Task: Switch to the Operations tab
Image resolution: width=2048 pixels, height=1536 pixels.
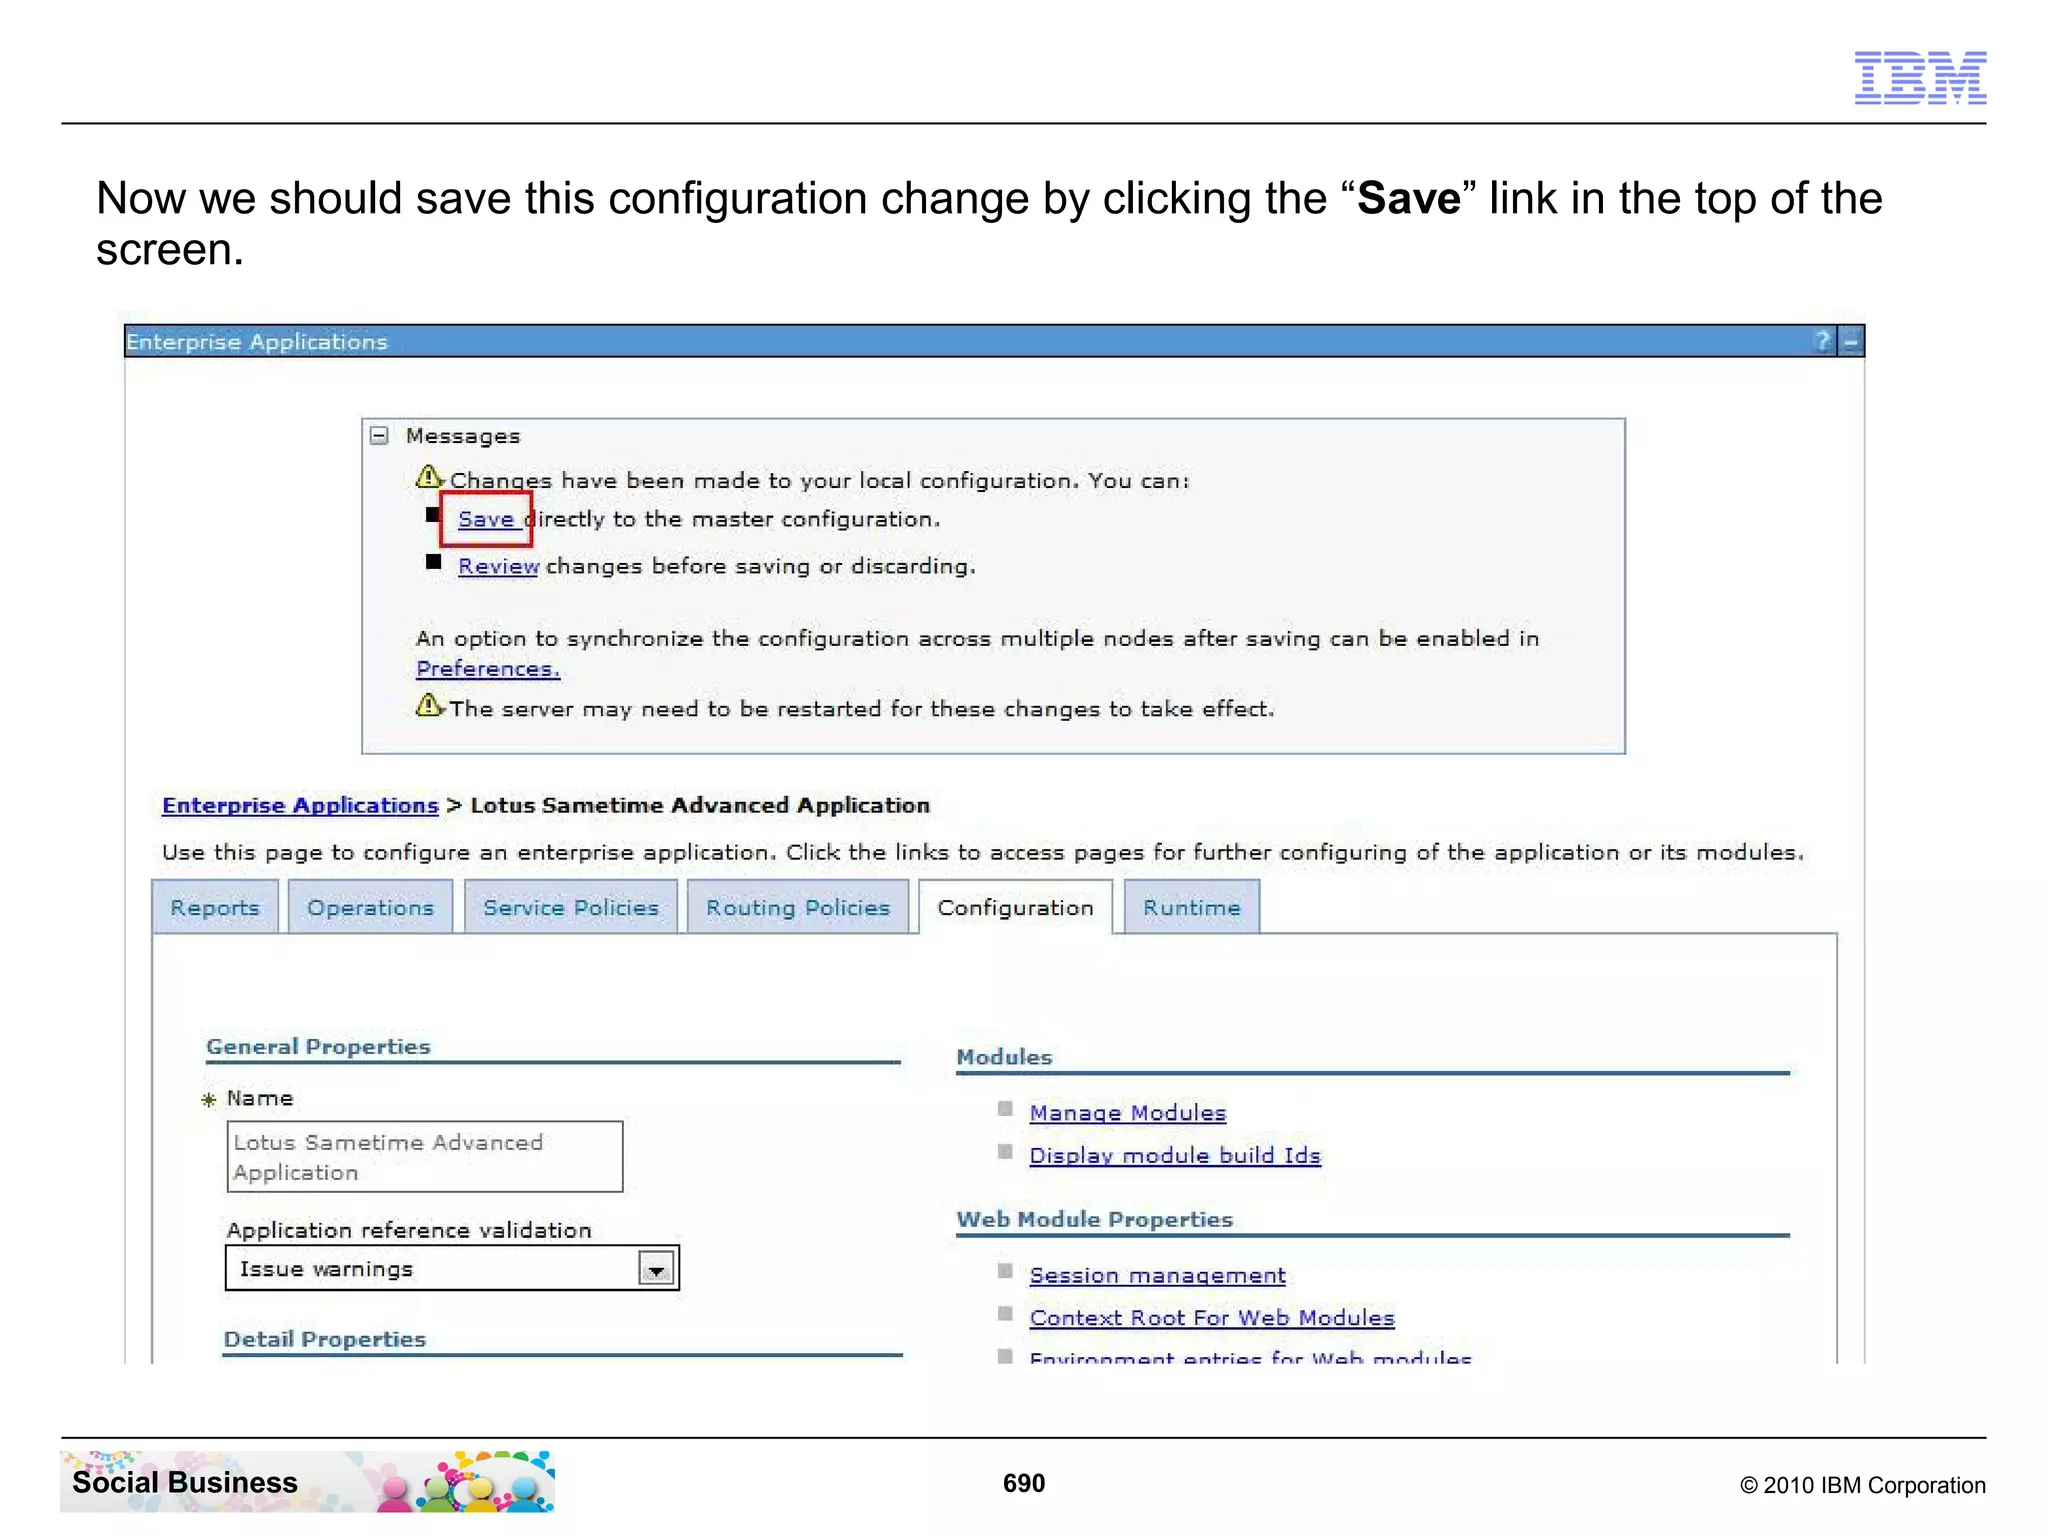Action: click(x=370, y=907)
